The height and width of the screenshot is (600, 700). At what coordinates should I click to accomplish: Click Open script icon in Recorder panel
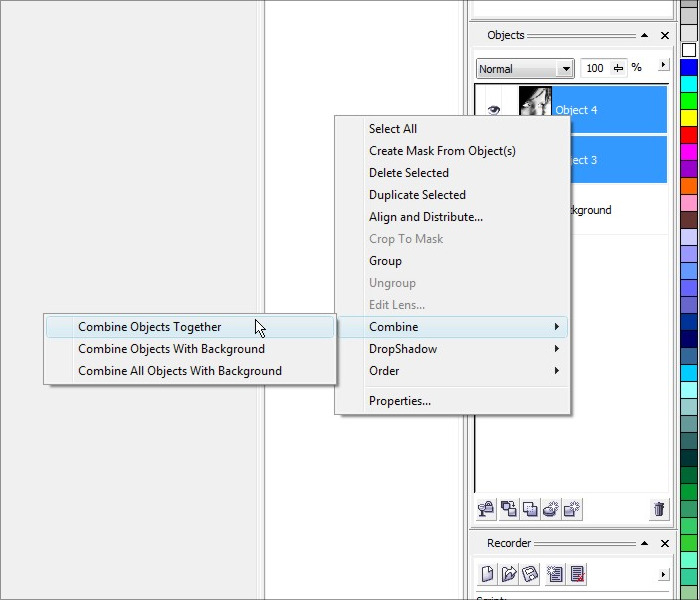[x=509, y=574]
